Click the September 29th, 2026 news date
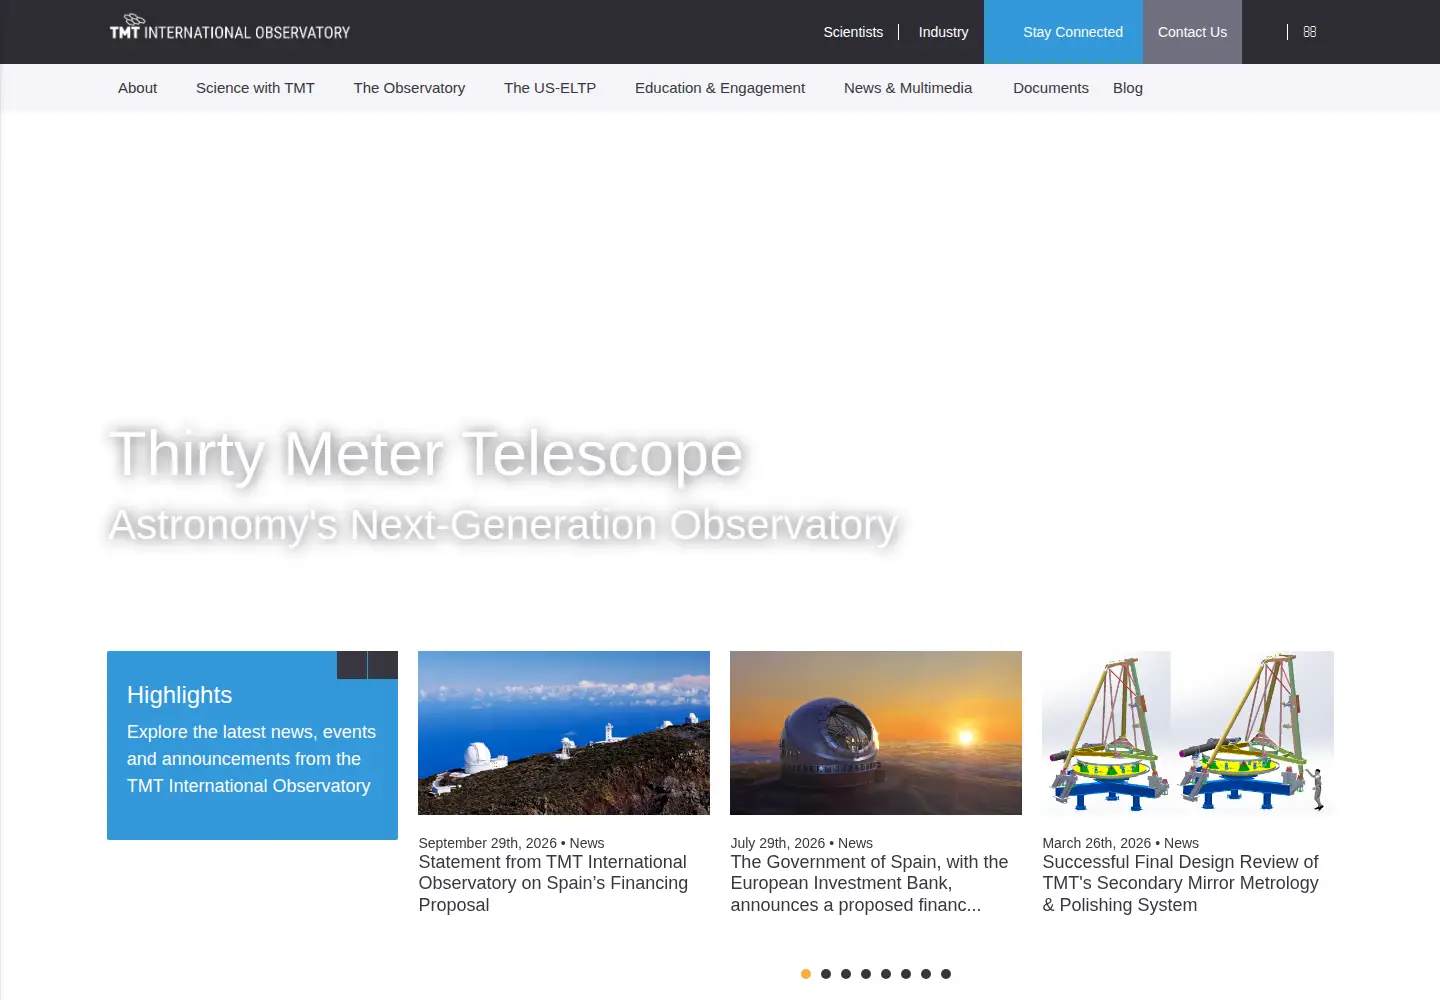 487,843
